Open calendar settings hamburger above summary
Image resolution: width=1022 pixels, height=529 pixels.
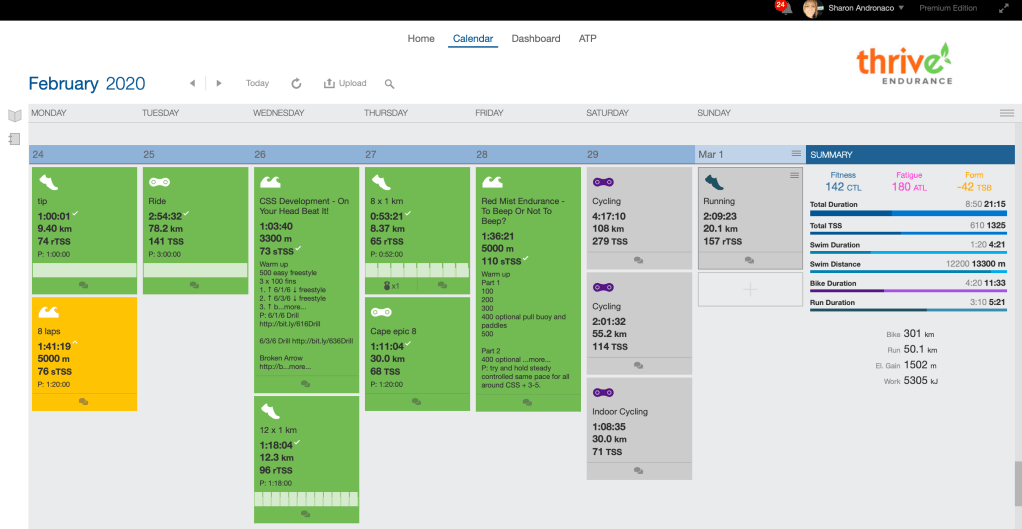pyautogui.click(x=1006, y=113)
